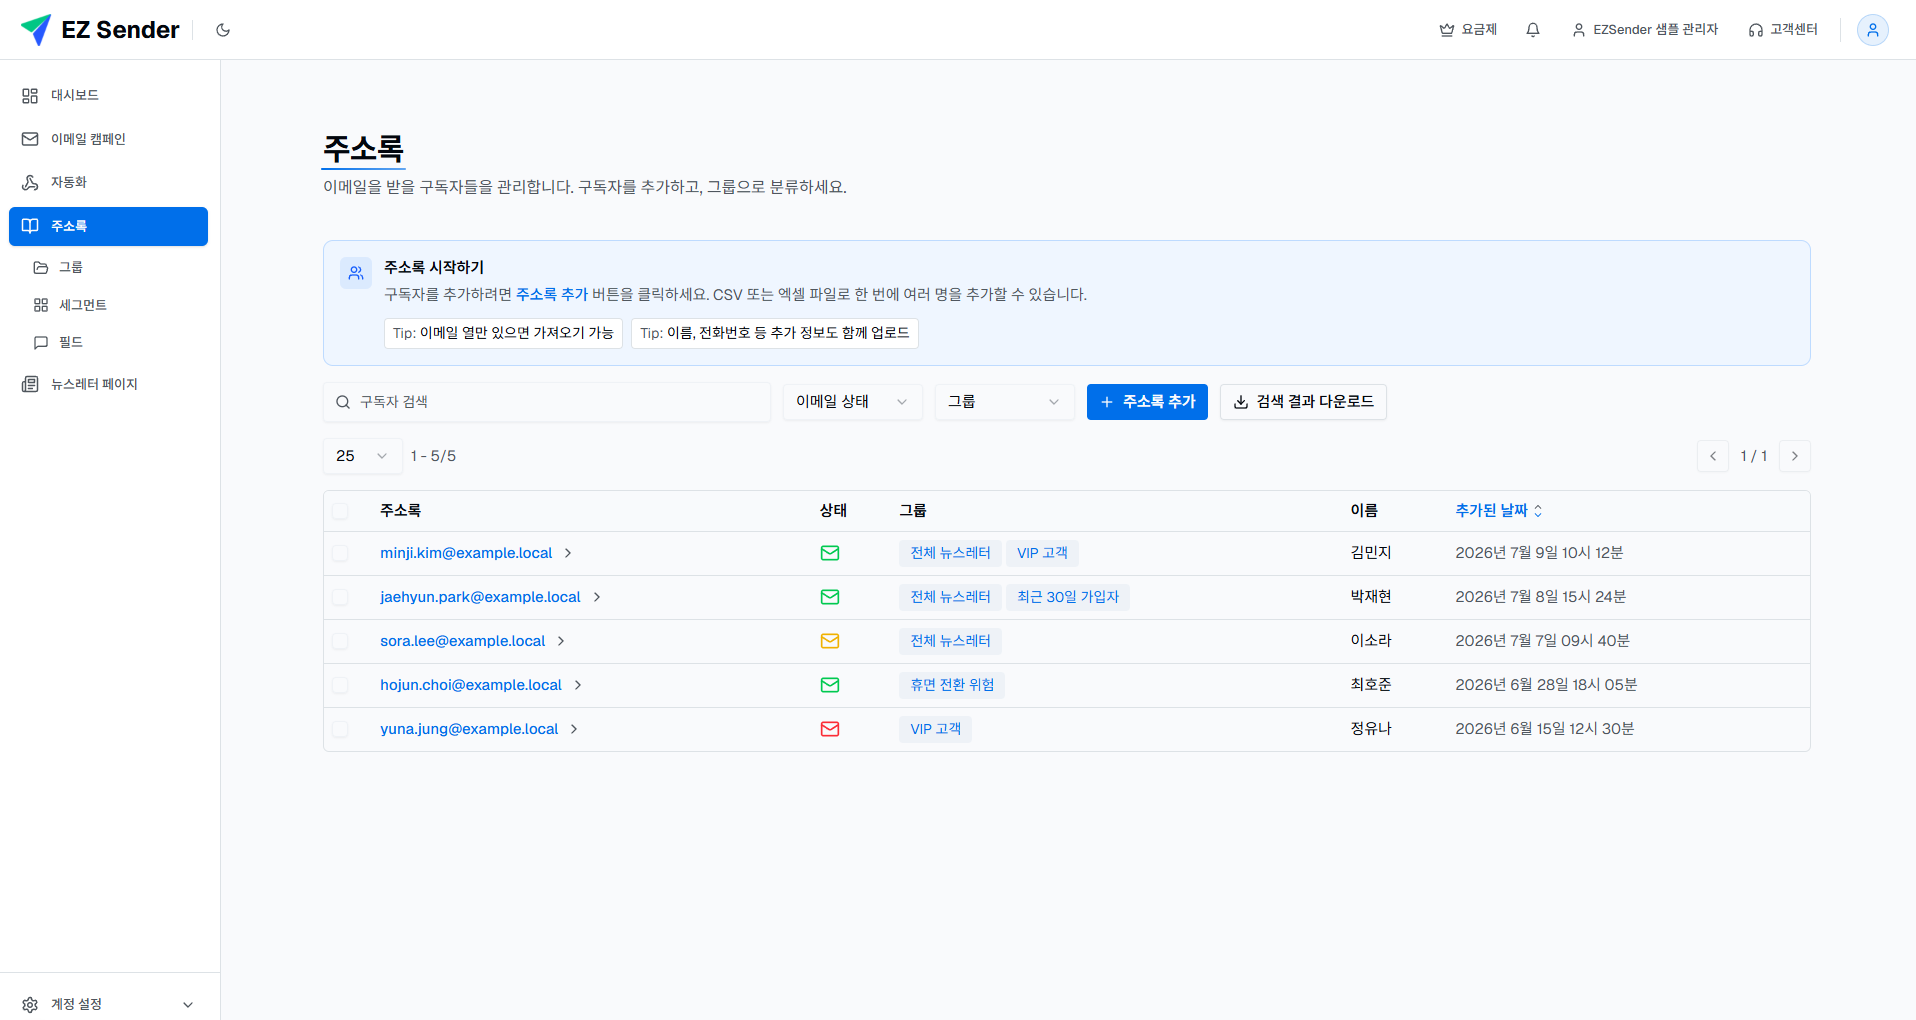This screenshot has width=1916, height=1020.
Task: Click the EZ Sender logo
Action: tap(100, 30)
